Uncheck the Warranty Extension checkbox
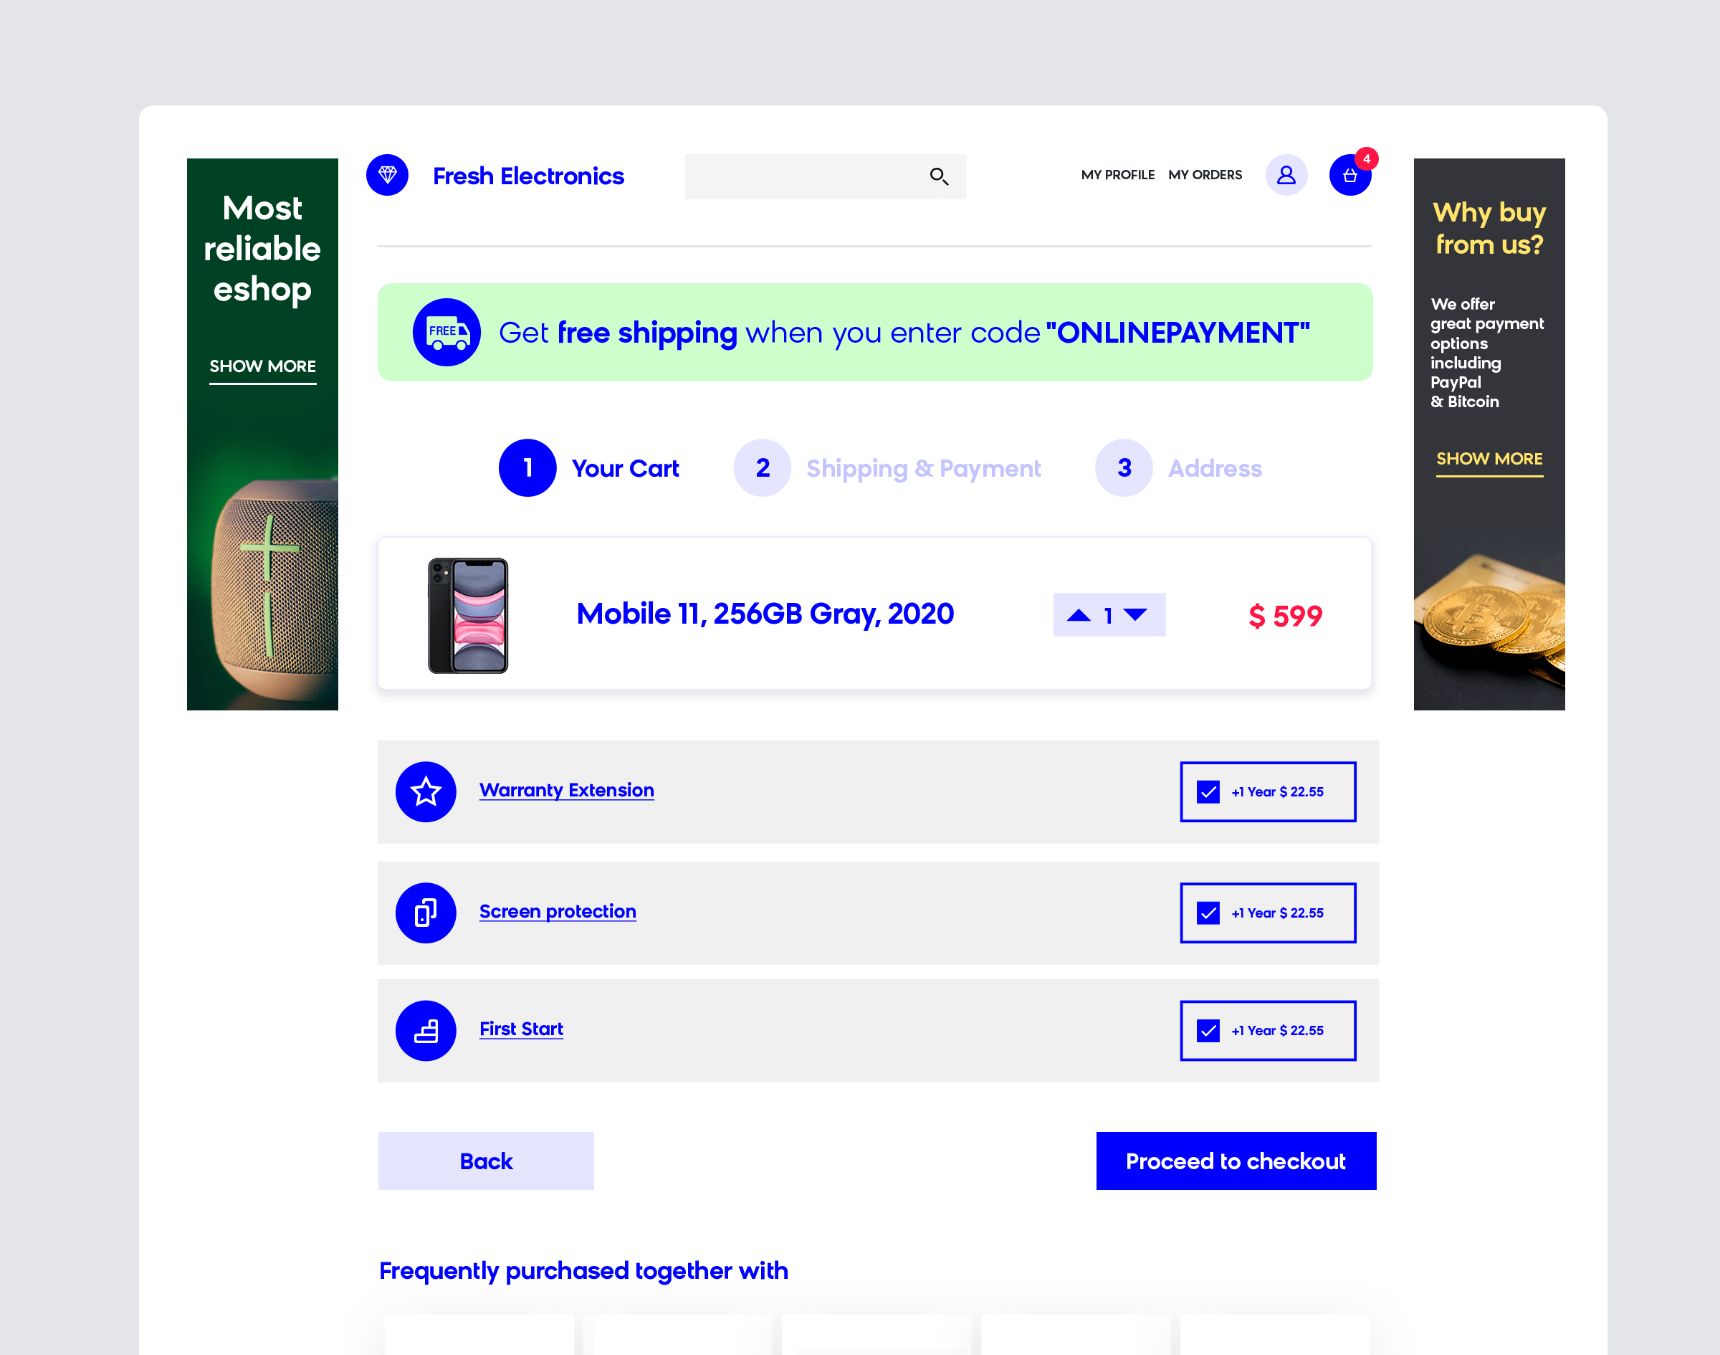This screenshot has width=1720, height=1355. [1208, 792]
